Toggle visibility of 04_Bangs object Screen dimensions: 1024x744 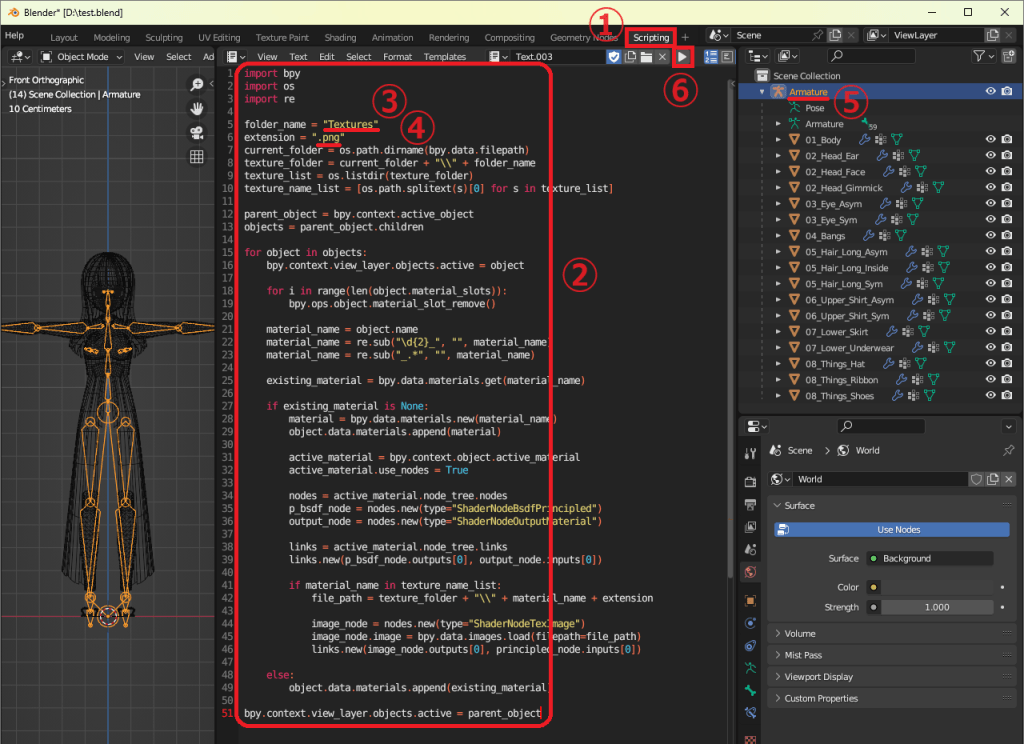pos(991,236)
